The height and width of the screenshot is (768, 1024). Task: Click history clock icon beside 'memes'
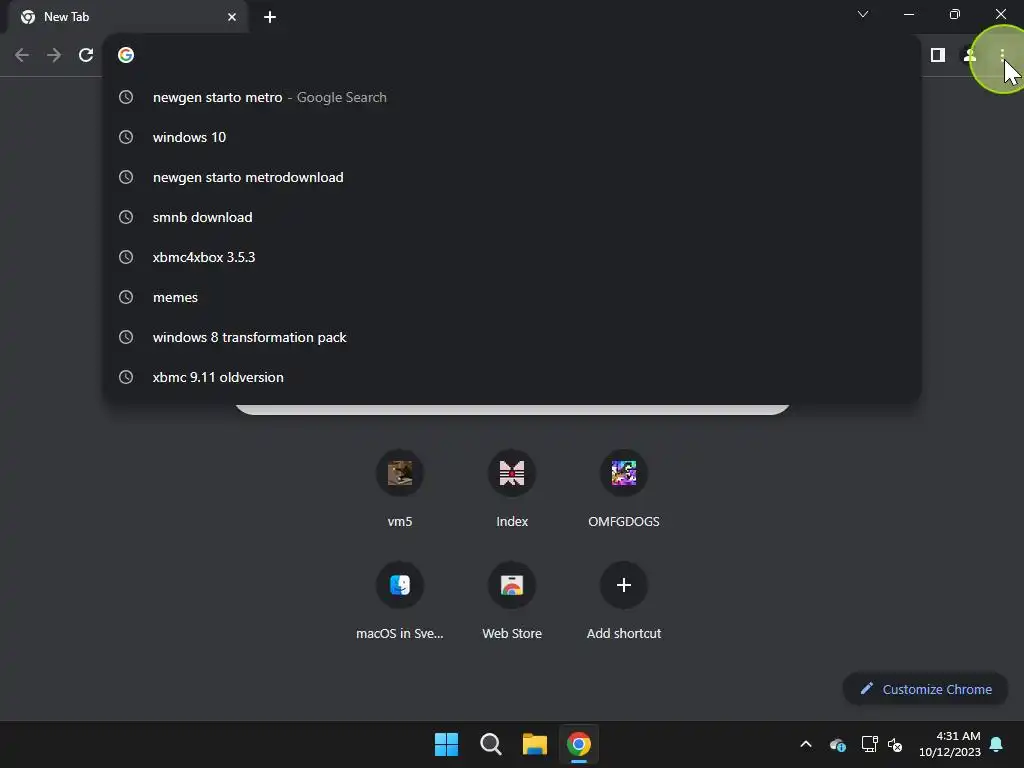pyautogui.click(x=126, y=297)
